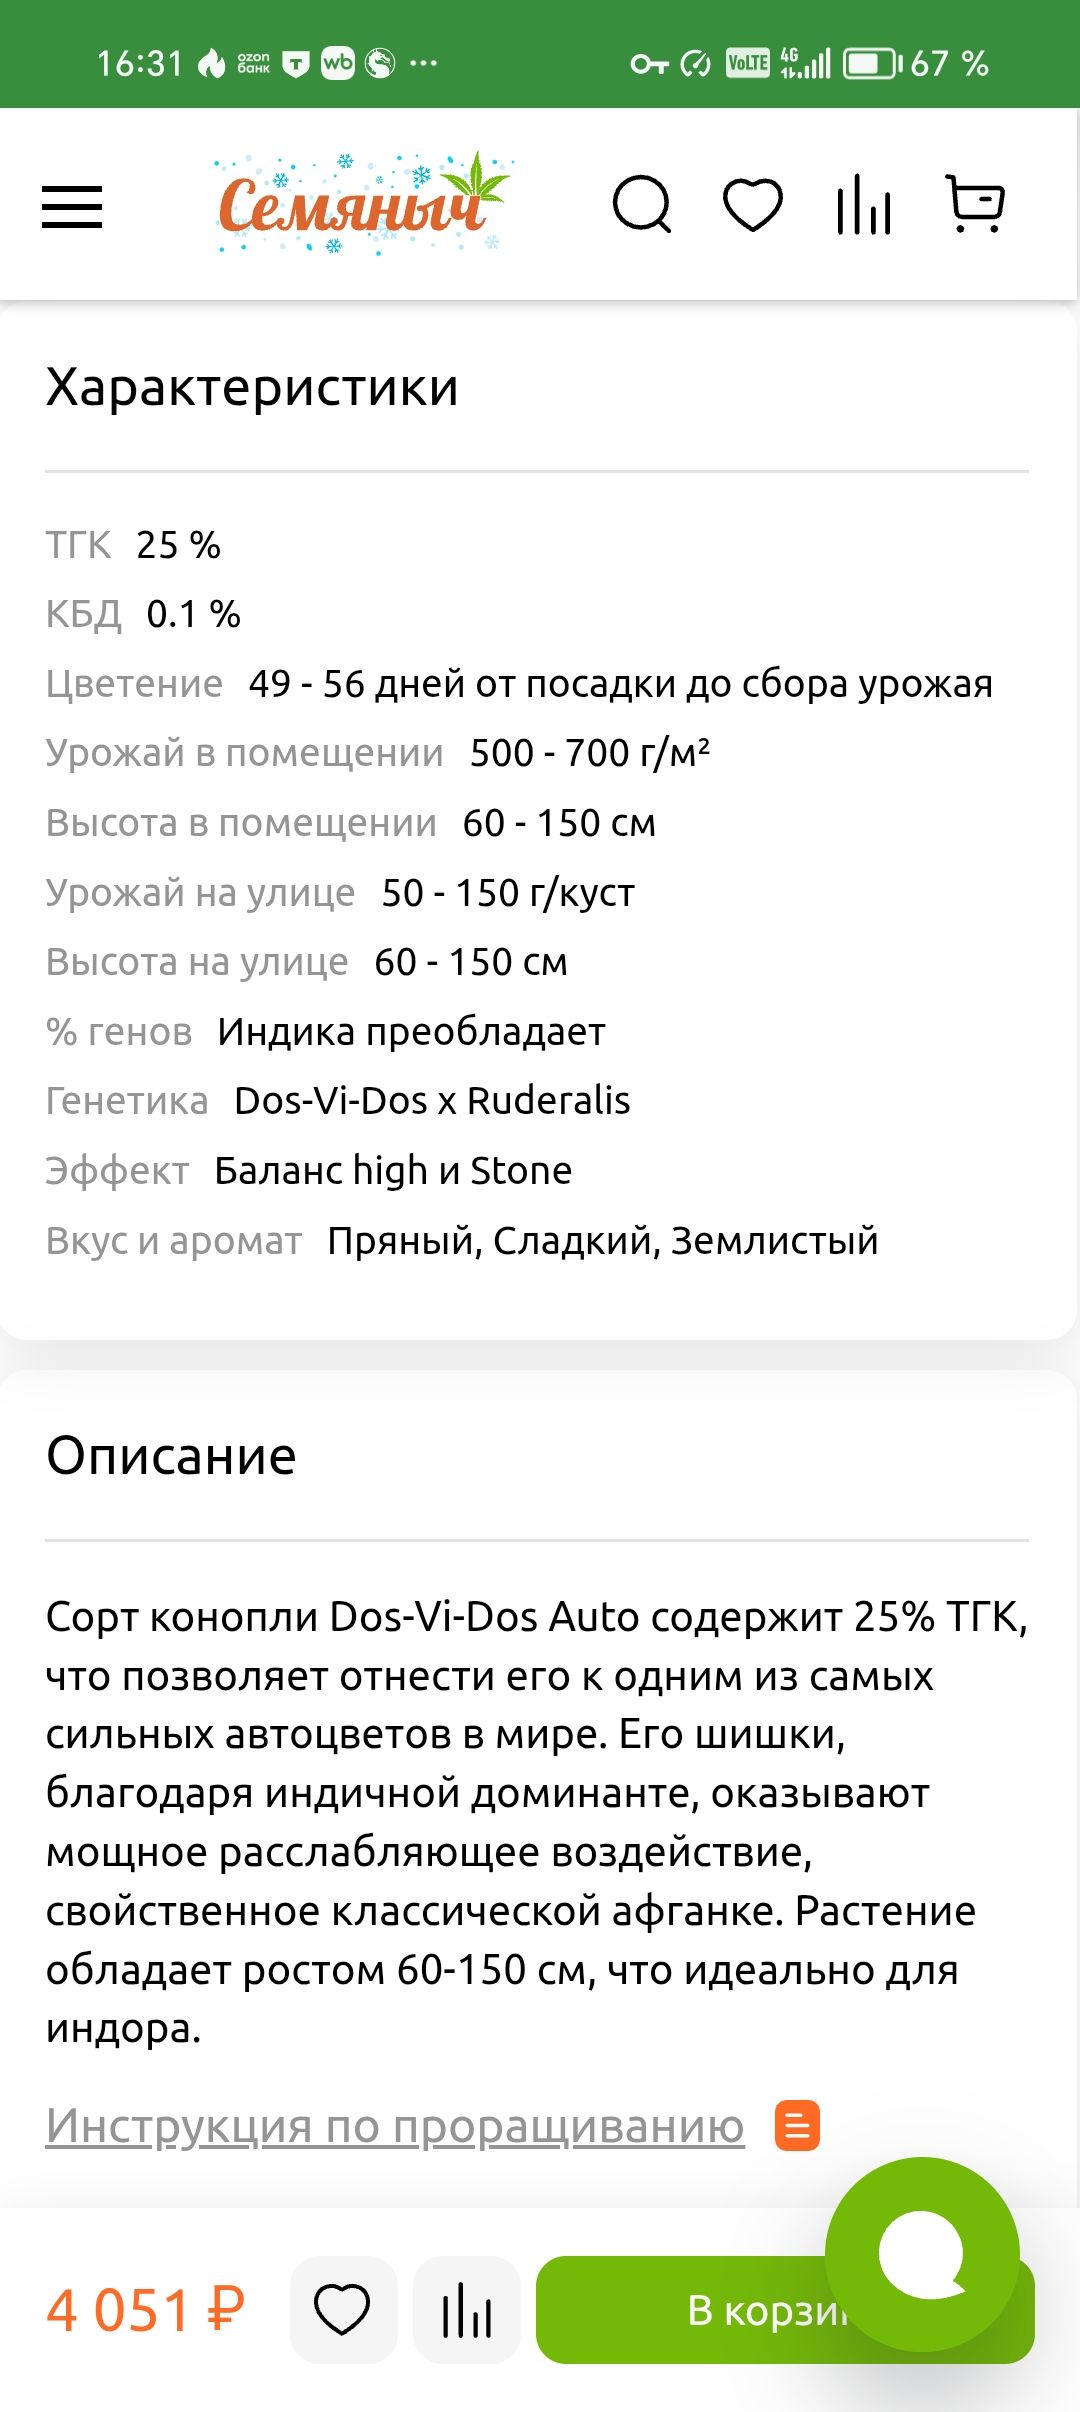Open the shopping cart in header
This screenshot has width=1080, height=2412.
[x=975, y=204]
